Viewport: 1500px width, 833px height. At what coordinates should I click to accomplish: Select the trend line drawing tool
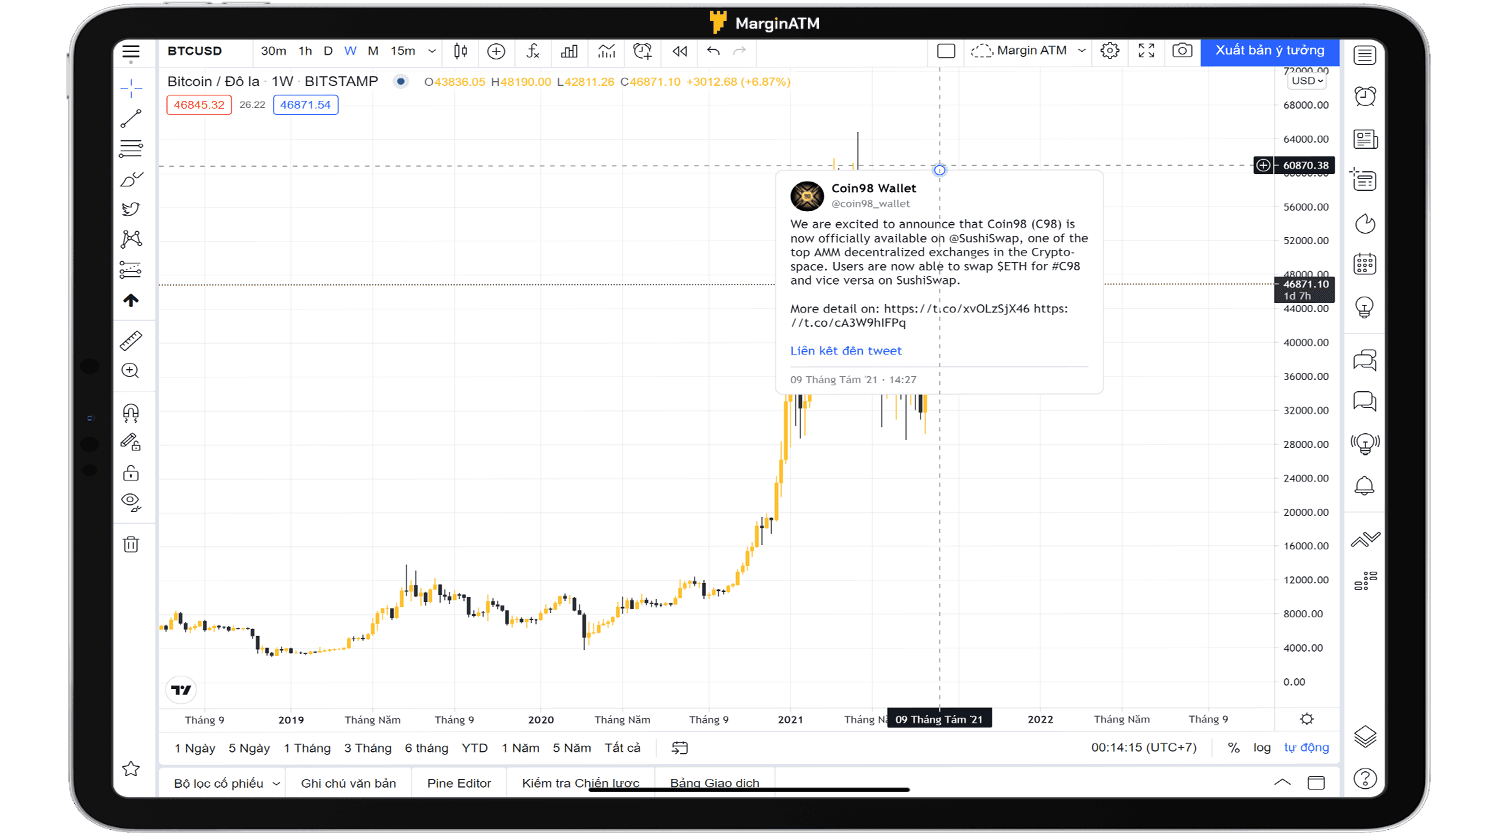131,119
